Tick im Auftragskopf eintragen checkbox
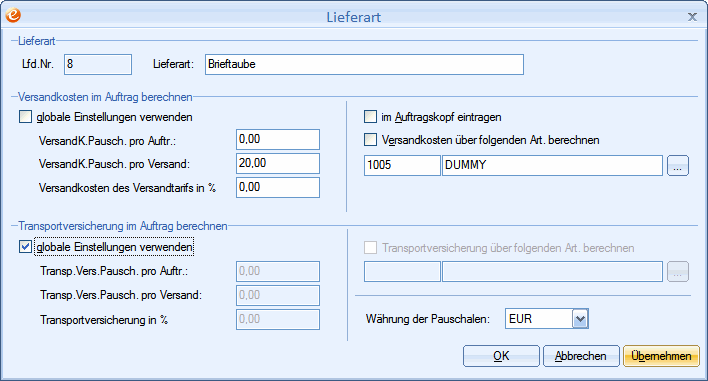This screenshot has height=381, width=708. 370,117
